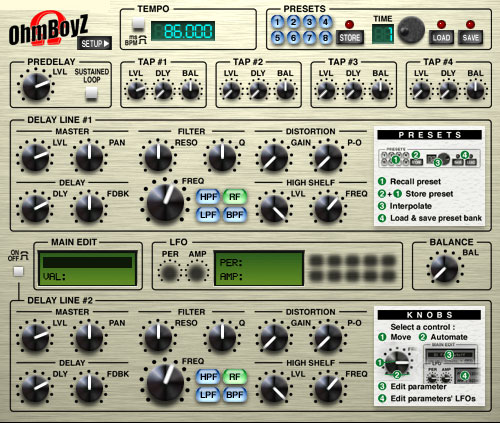This screenshot has width=500, height=423.
Task: Enable RF filter on Delay Line #1
Action: (x=235, y=197)
